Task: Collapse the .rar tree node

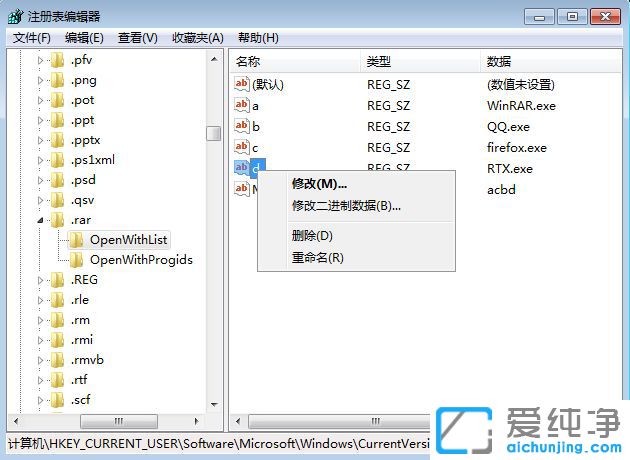Action: coord(40,220)
